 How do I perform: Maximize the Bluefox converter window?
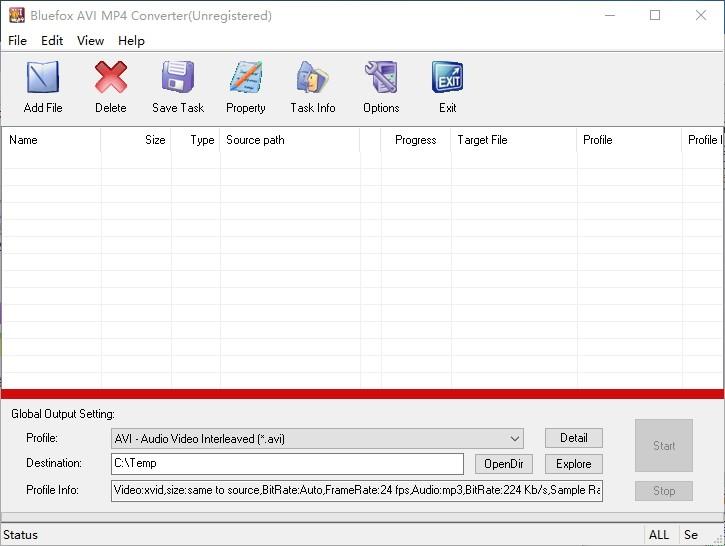[x=655, y=15]
